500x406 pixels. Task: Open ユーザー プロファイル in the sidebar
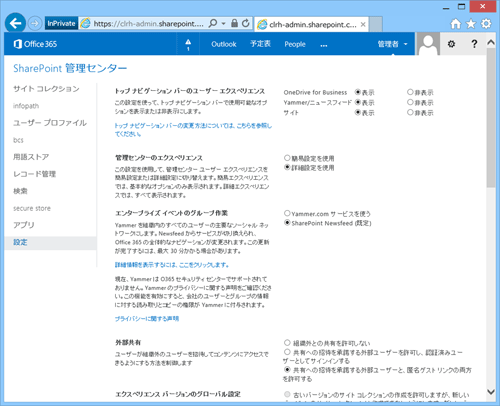pos(50,123)
